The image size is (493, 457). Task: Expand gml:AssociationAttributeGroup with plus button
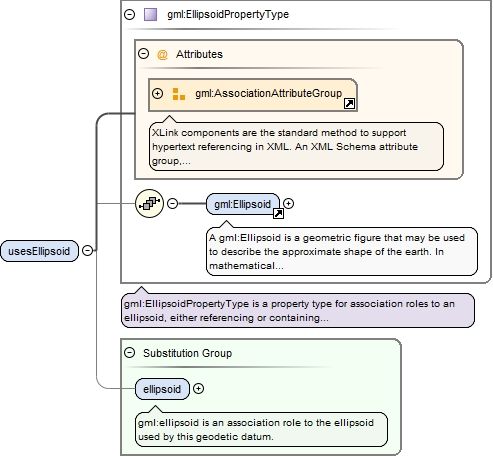[x=157, y=93]
